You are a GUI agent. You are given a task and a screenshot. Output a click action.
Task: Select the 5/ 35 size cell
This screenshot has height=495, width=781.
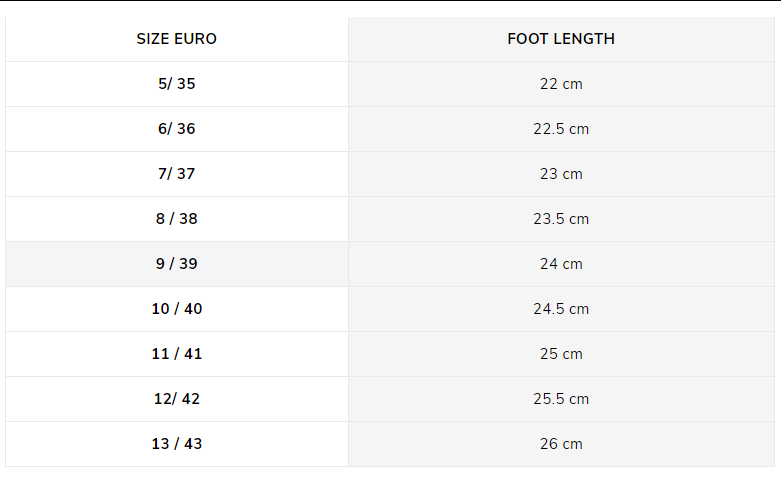[x=177, y=84]
